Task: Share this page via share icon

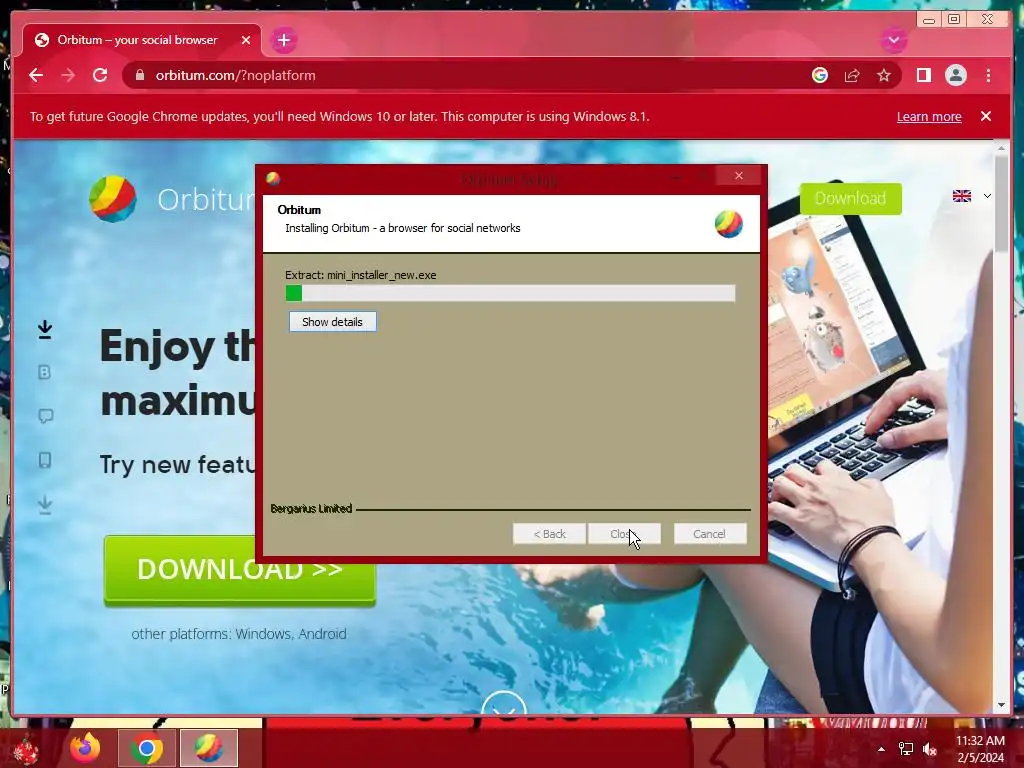Action: 852,75
